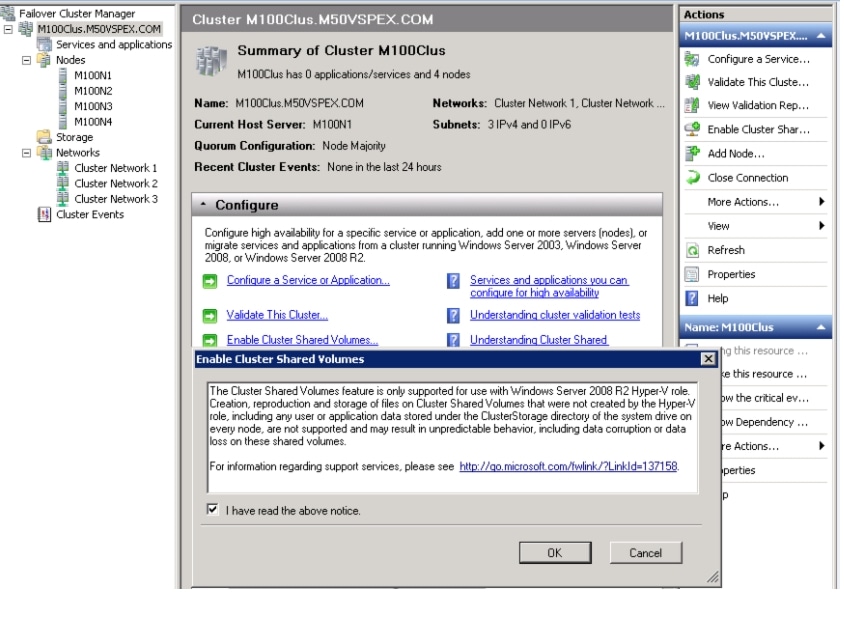Click Help in the cluster Actions group
This screenshot has height=619, width=844.
[718, 298]
